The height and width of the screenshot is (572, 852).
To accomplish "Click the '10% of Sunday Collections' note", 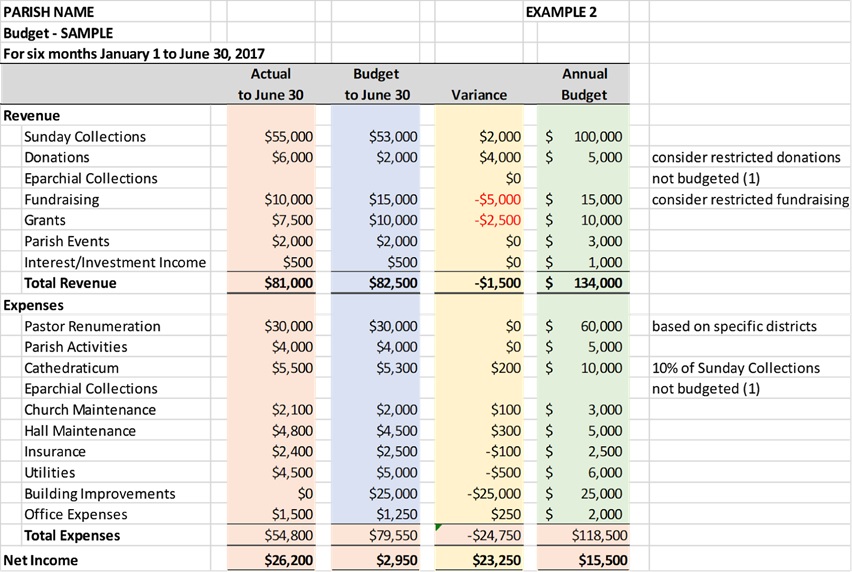I will click(x=735, y=368).
